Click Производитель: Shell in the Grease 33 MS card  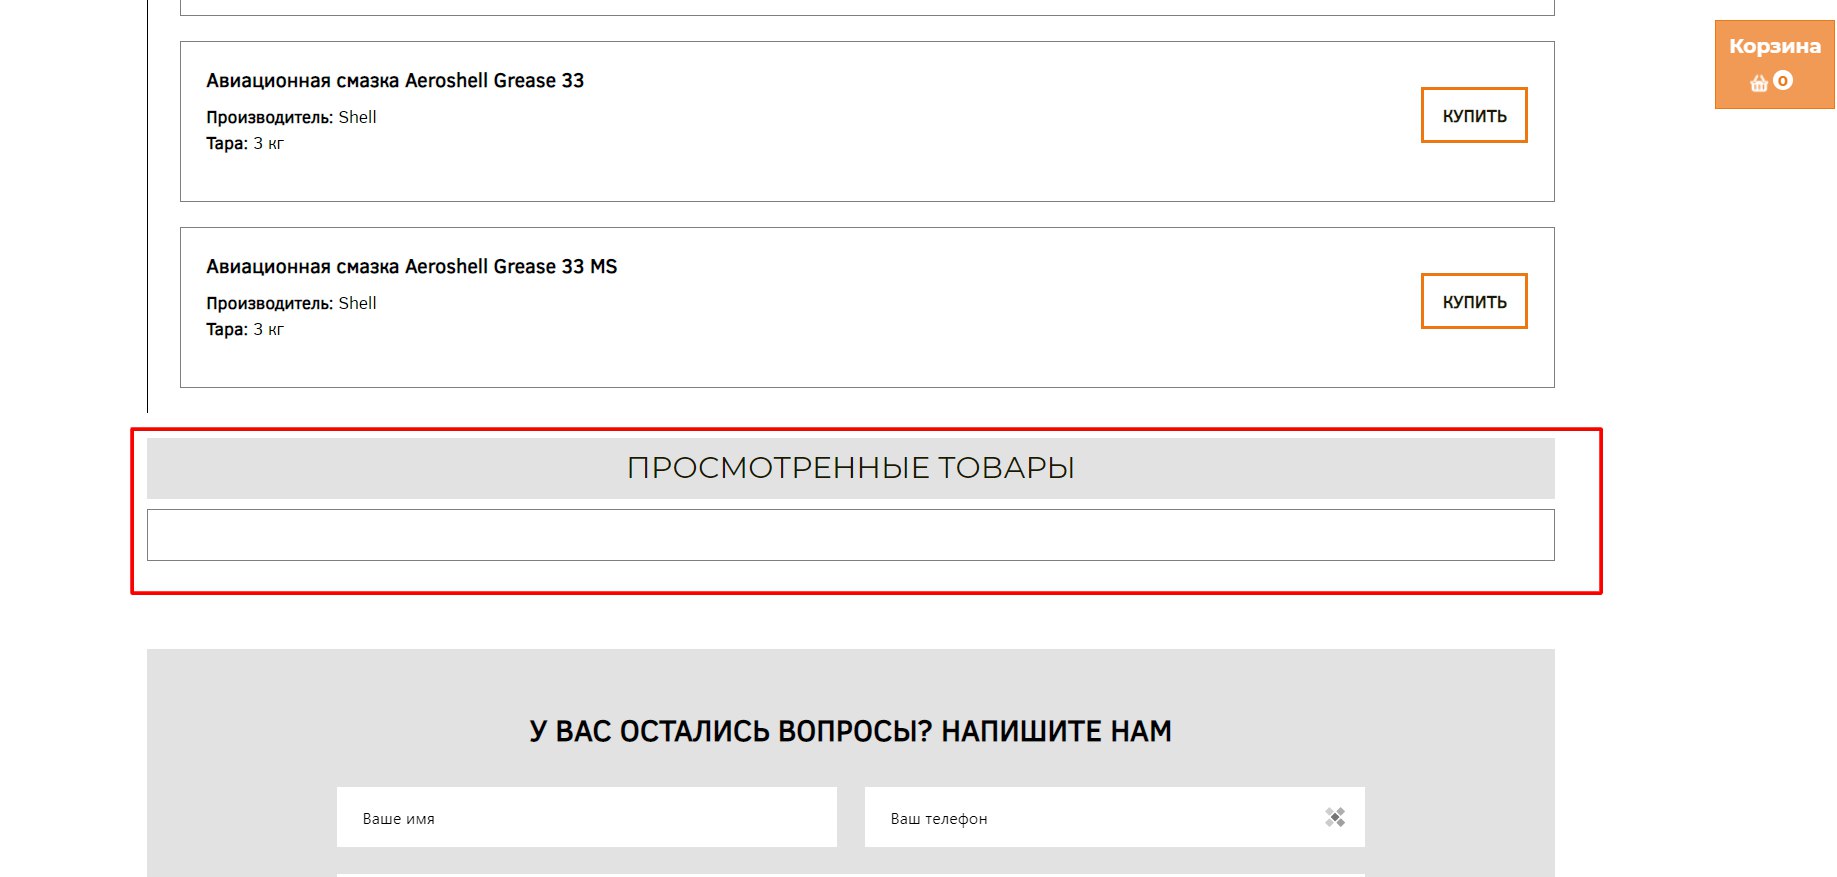[x=291, y=303]
